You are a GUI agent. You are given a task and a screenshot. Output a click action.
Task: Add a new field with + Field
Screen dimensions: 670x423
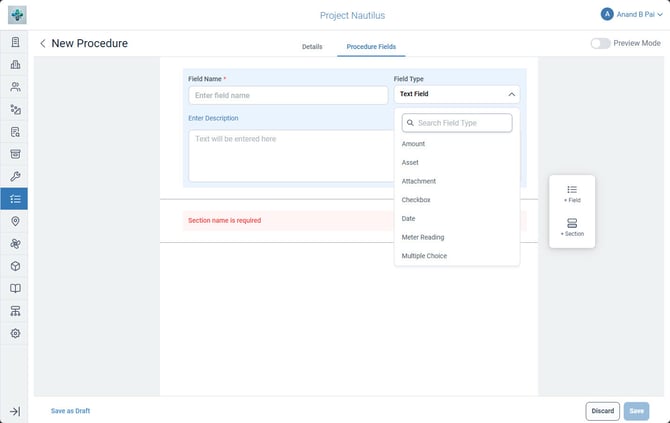tap(572, 194)
